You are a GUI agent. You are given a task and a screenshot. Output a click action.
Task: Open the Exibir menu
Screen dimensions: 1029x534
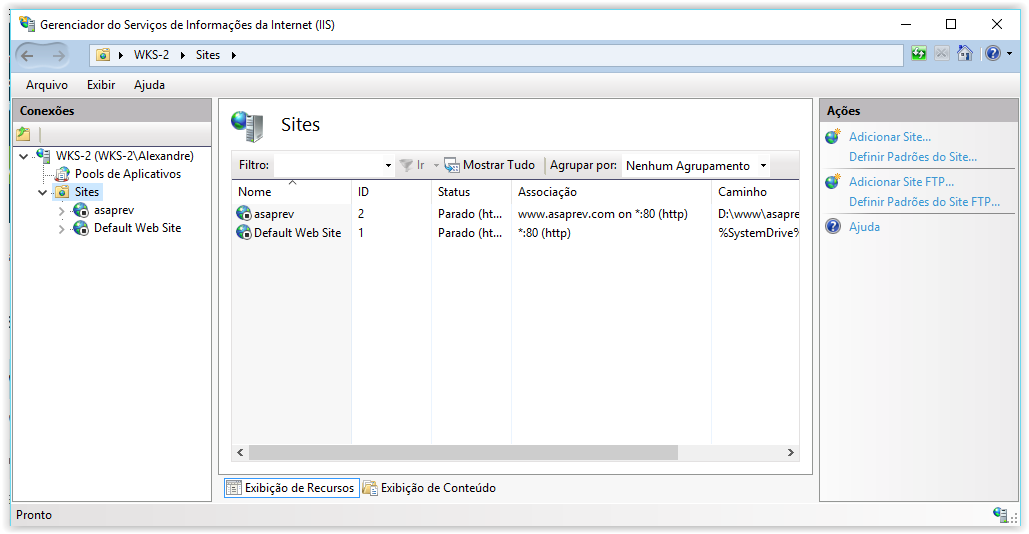pos(101,85)
